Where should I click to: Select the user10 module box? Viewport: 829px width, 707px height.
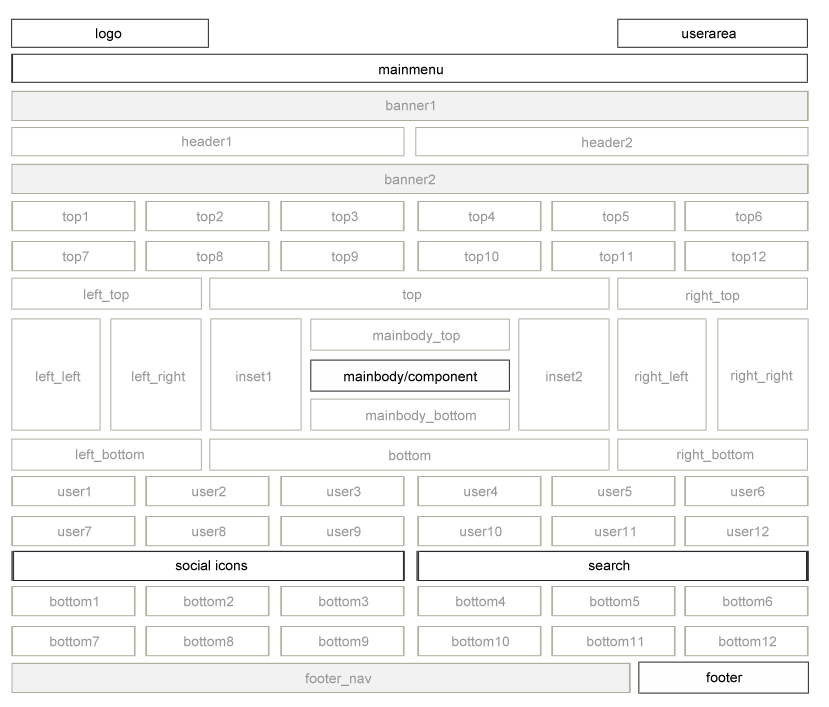(x=480, y=531)
